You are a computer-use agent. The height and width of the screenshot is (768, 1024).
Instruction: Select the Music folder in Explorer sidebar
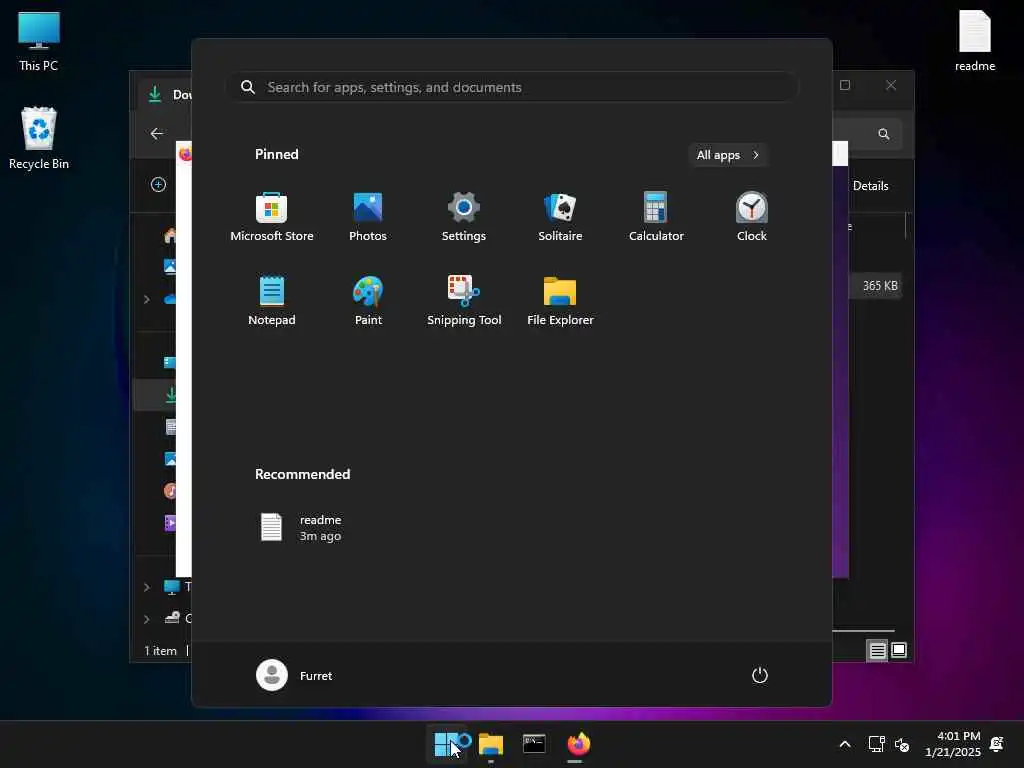170,490
